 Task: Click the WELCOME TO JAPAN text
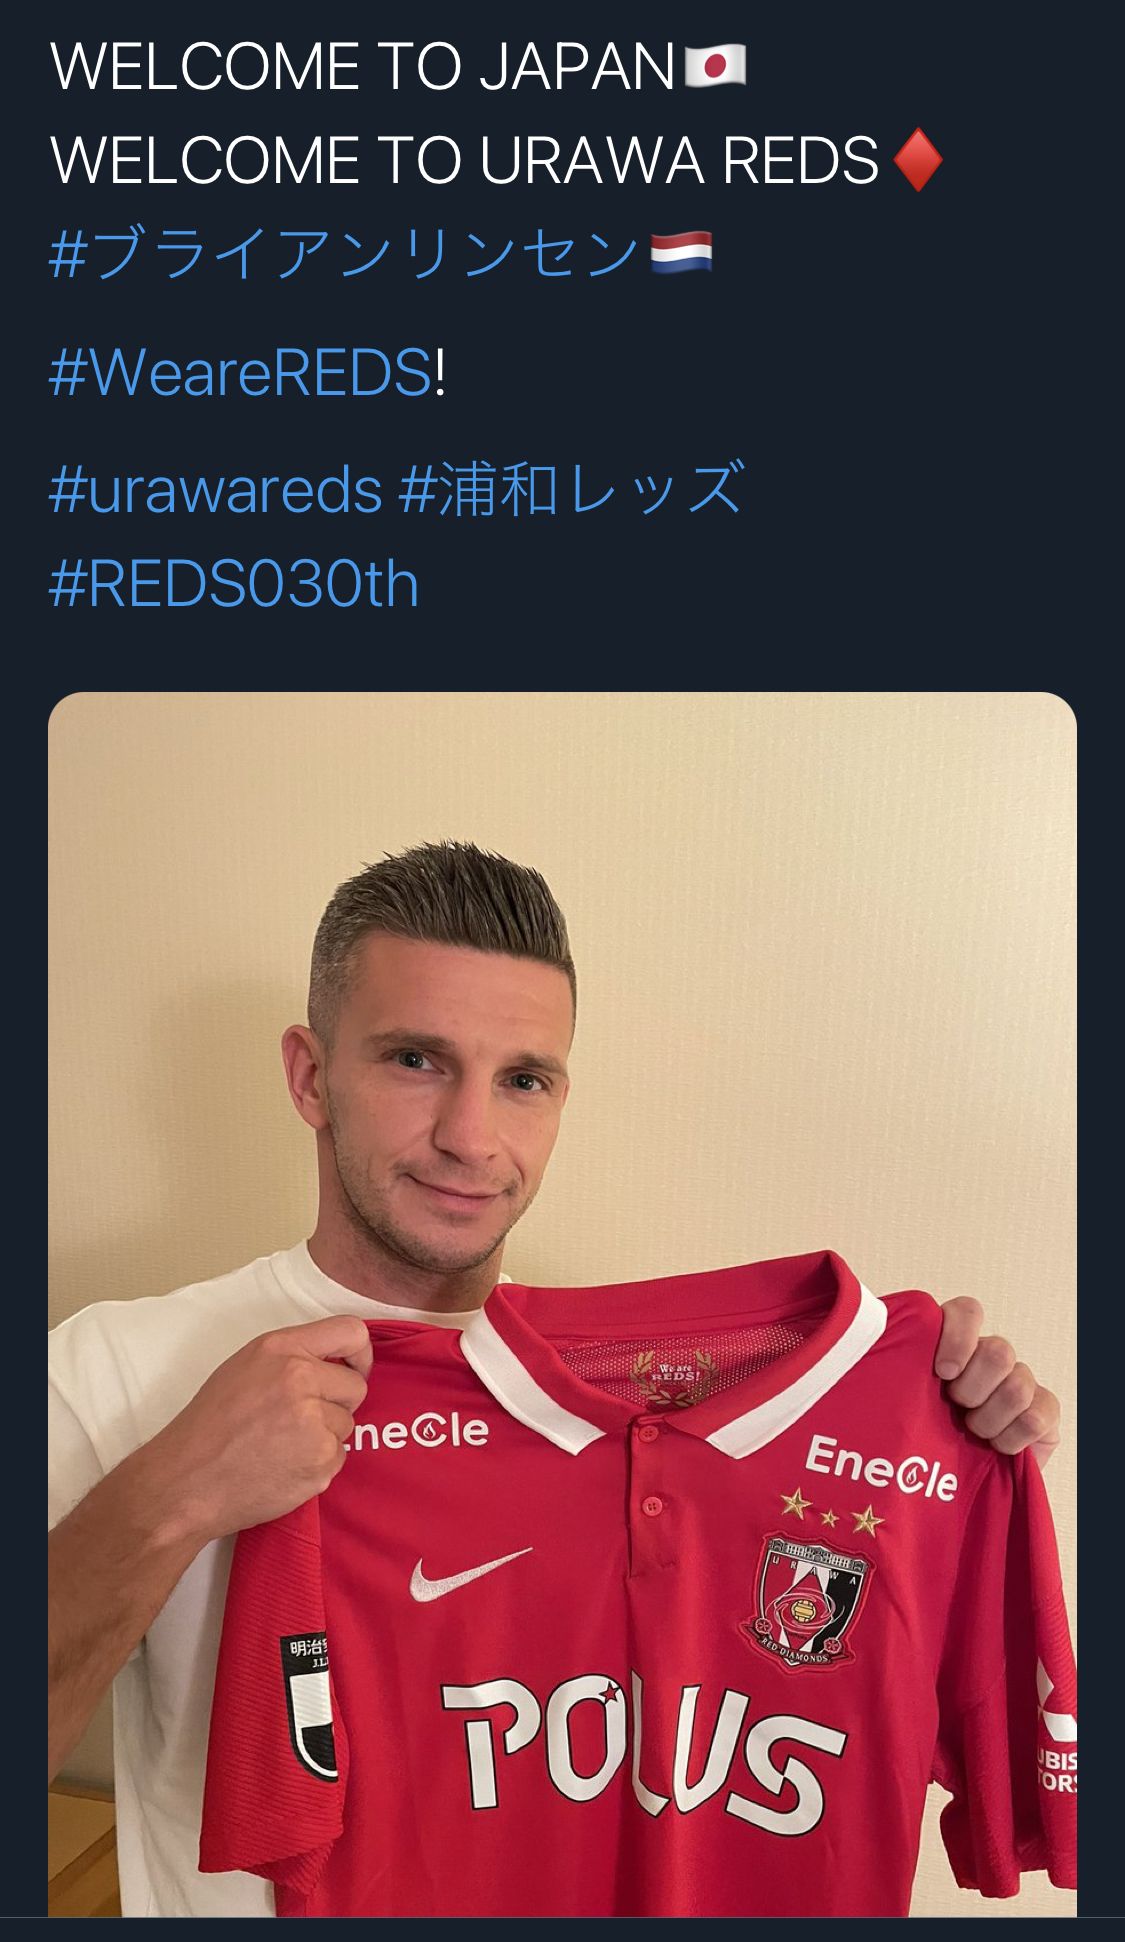362,66
